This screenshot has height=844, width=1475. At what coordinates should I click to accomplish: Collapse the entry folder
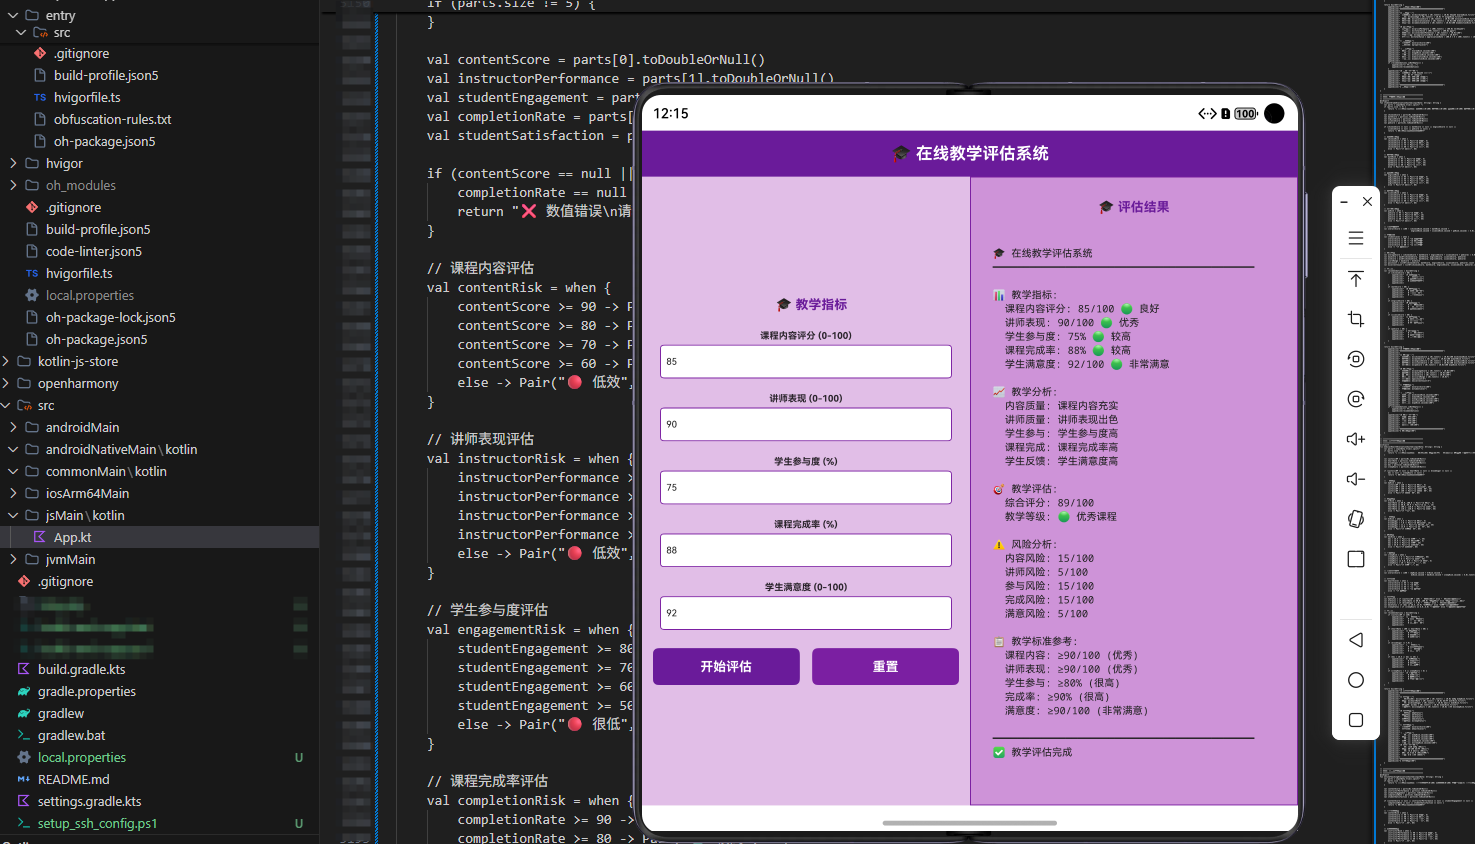13,15
